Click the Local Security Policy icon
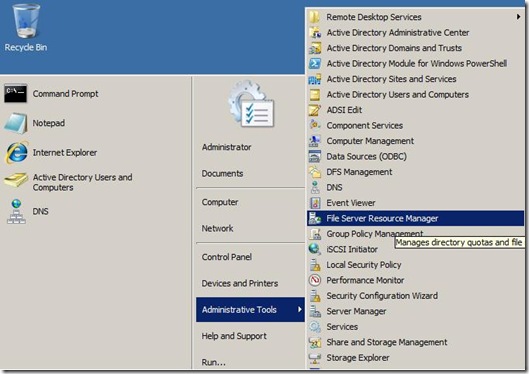Screen dimensions: 529x374 [315, 265]
